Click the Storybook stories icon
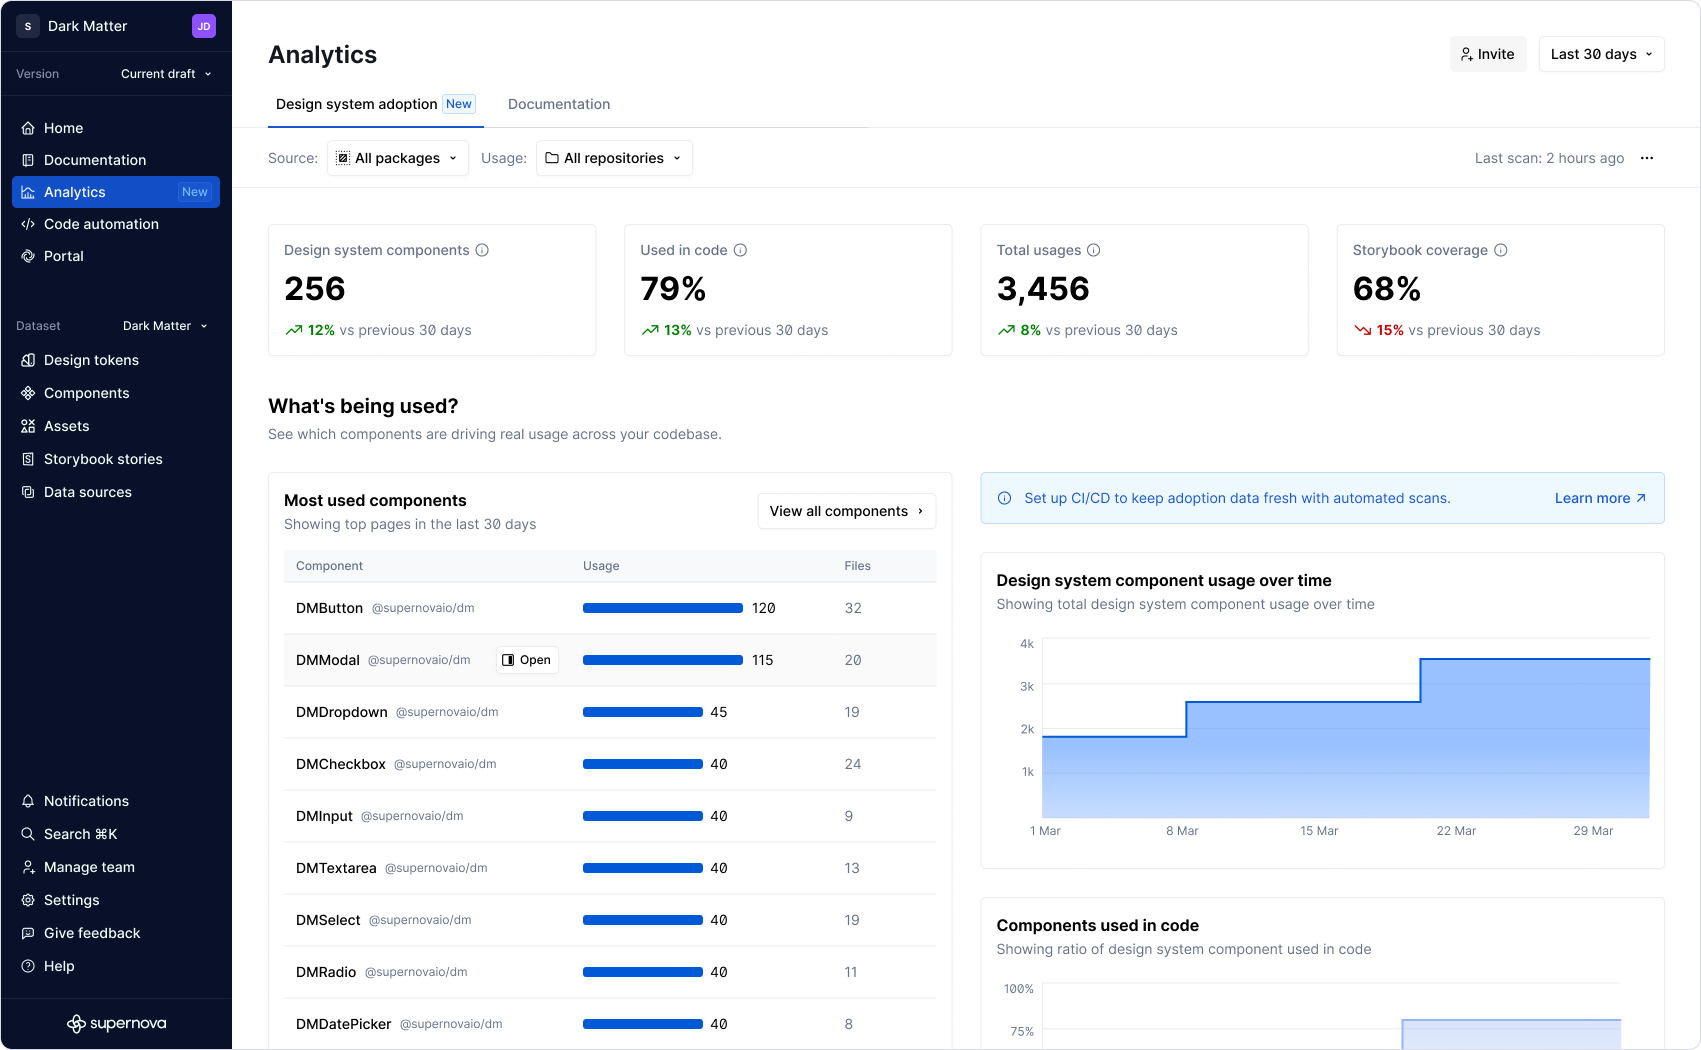Viewport: 1701px width, 1050px height. [x=28, y=459]
